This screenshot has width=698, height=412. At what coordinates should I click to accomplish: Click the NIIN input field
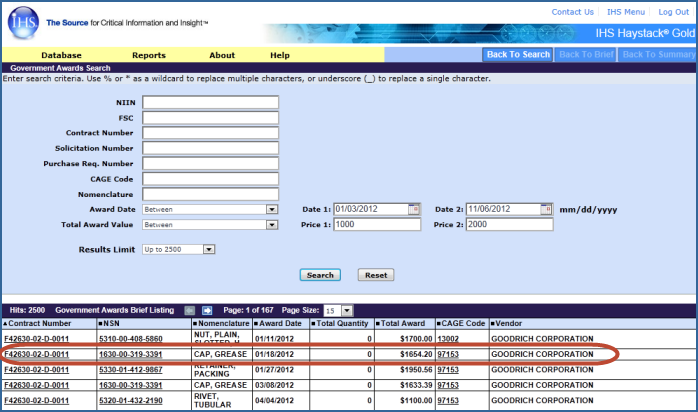(211, 102)
